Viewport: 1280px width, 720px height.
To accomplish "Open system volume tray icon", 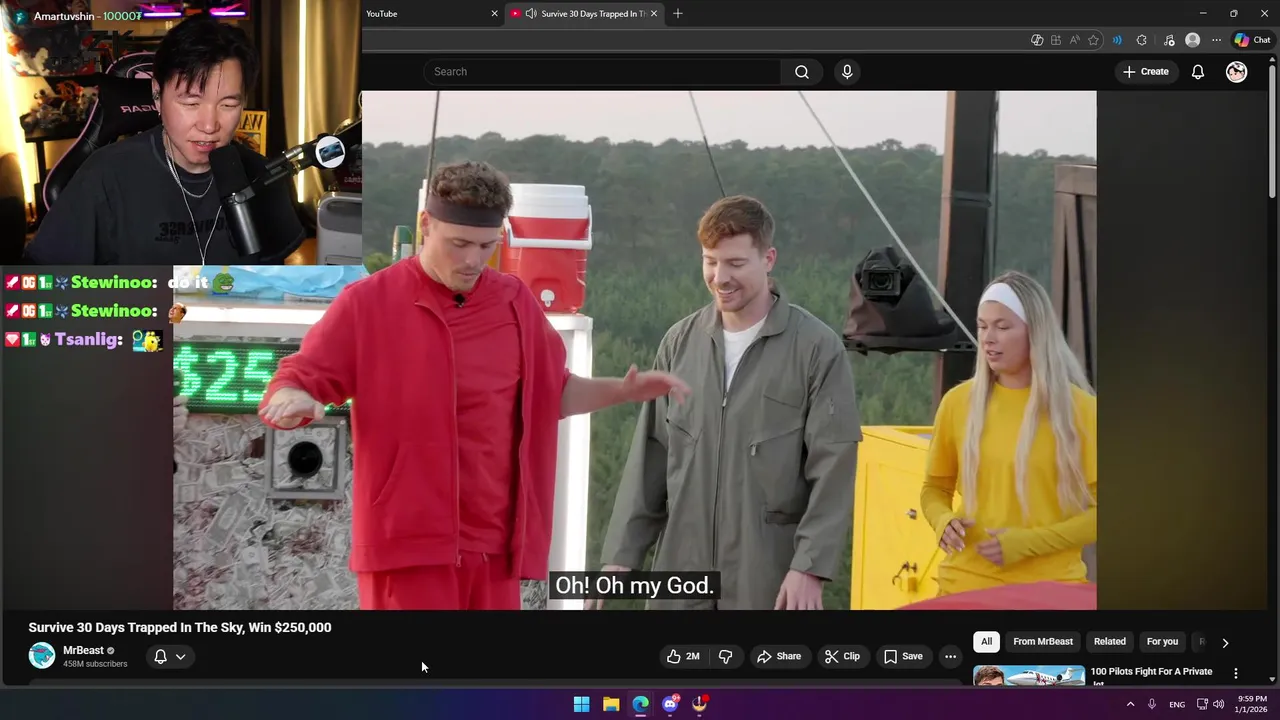I will point(1218,704).
